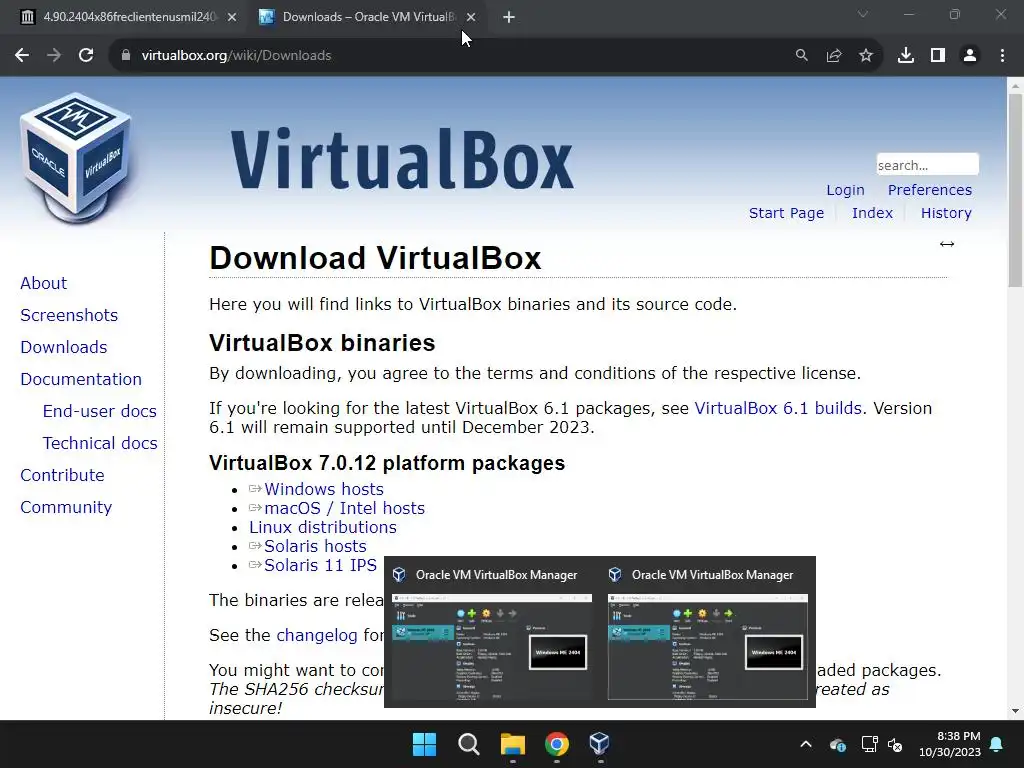Open About in the sidebar
This screenshot has height=768, width=1024.
click(x=43, y=283)
